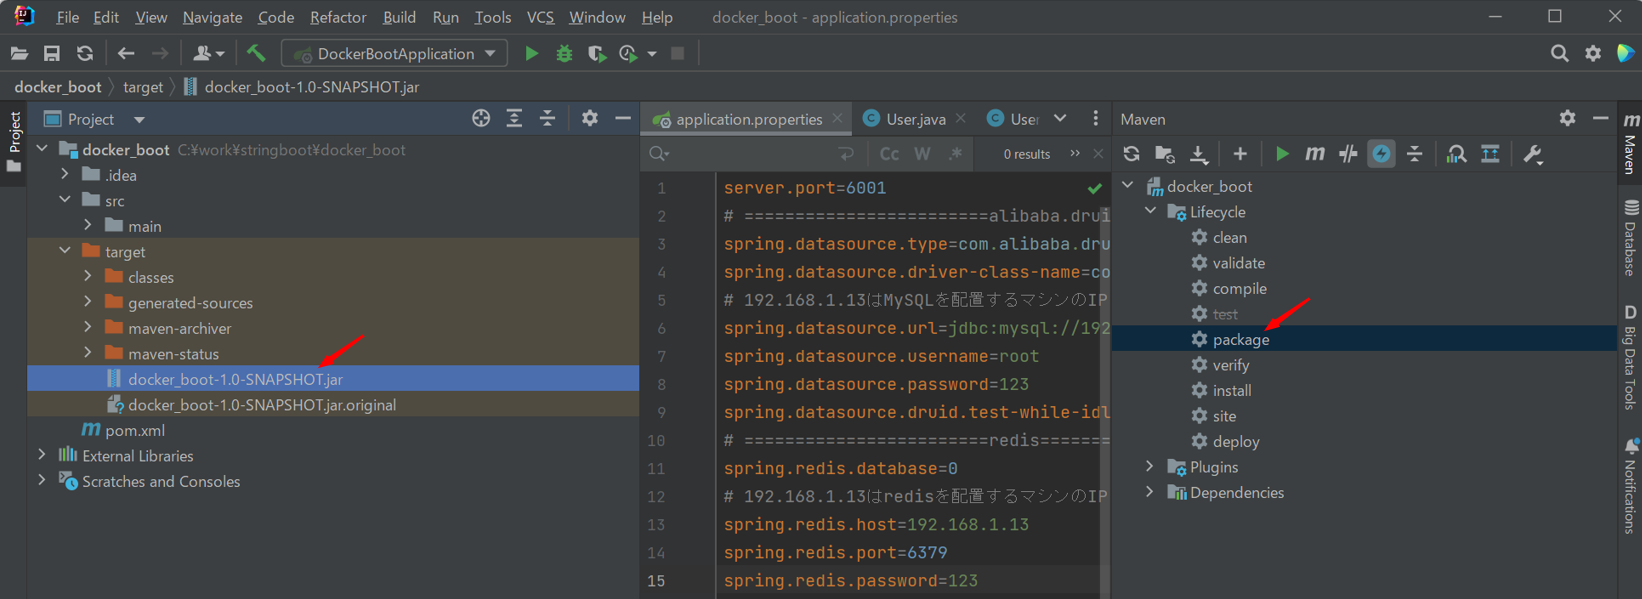Viewport: 1642px width, 599px height.
Task: Open Search Everywhere magnifier at top right
Action: [x=1560, y=54]
